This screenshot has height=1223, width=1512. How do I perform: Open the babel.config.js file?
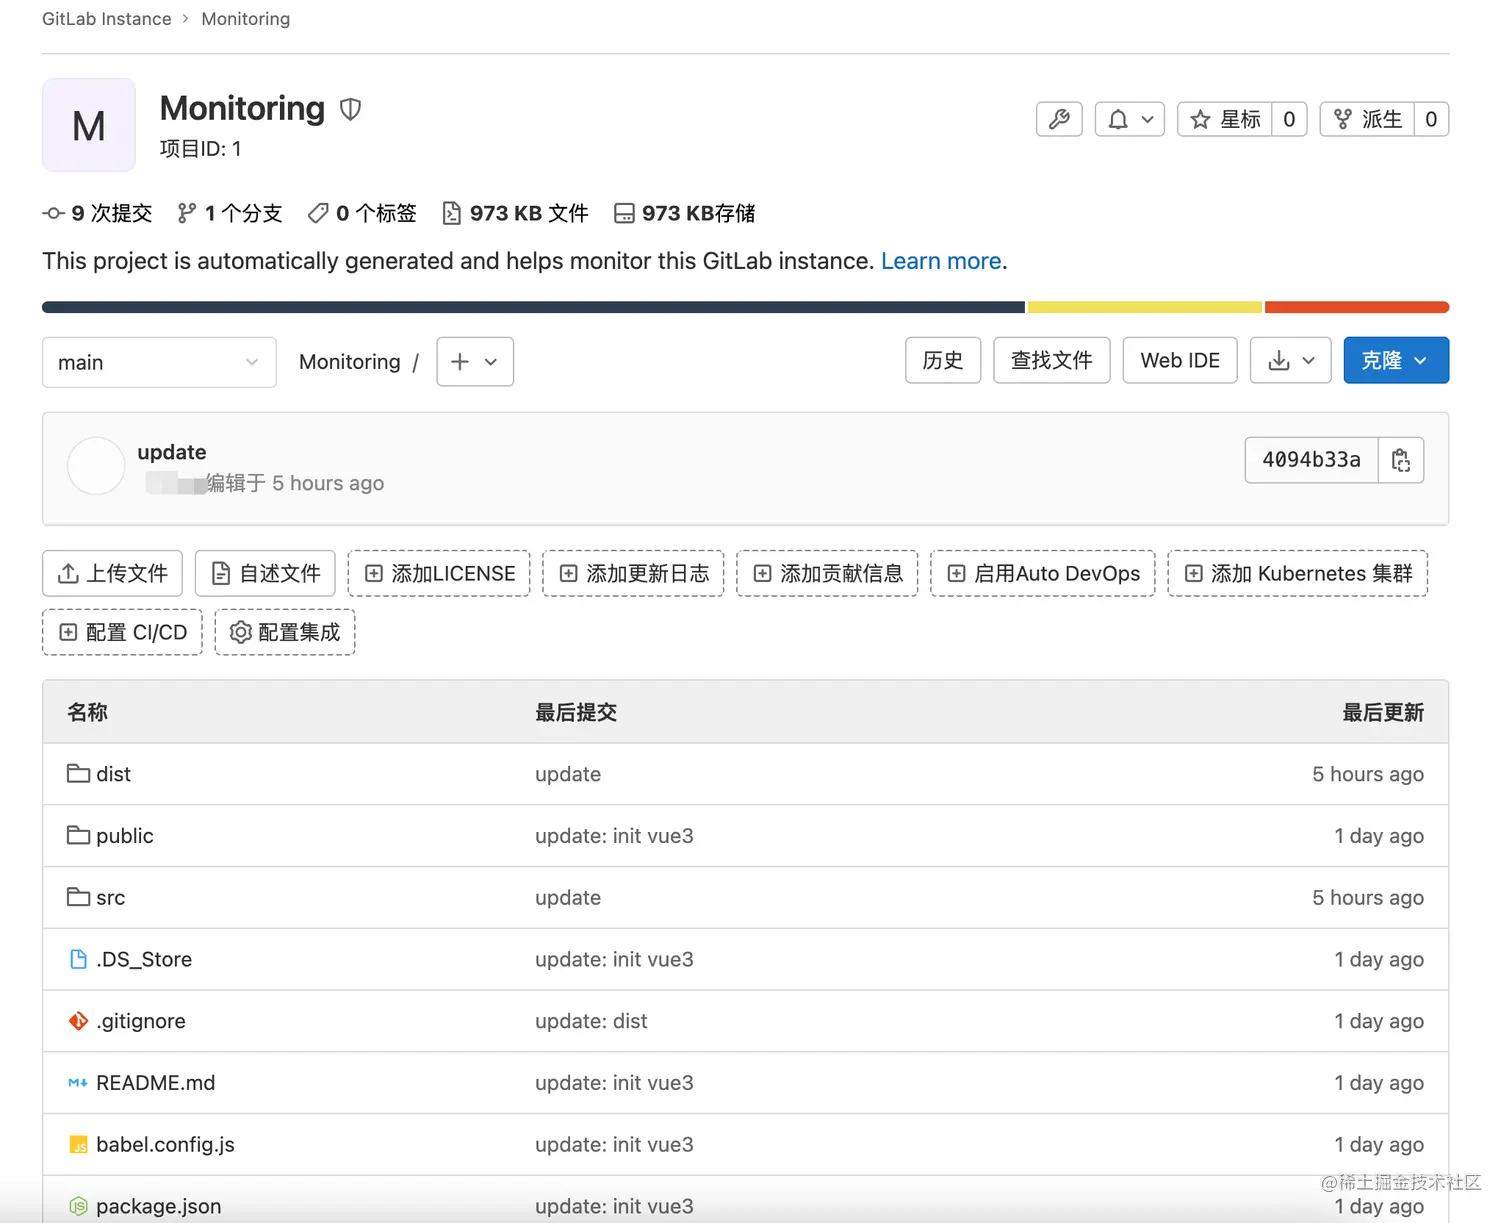pyautogui.click(x=166, y=1145)
